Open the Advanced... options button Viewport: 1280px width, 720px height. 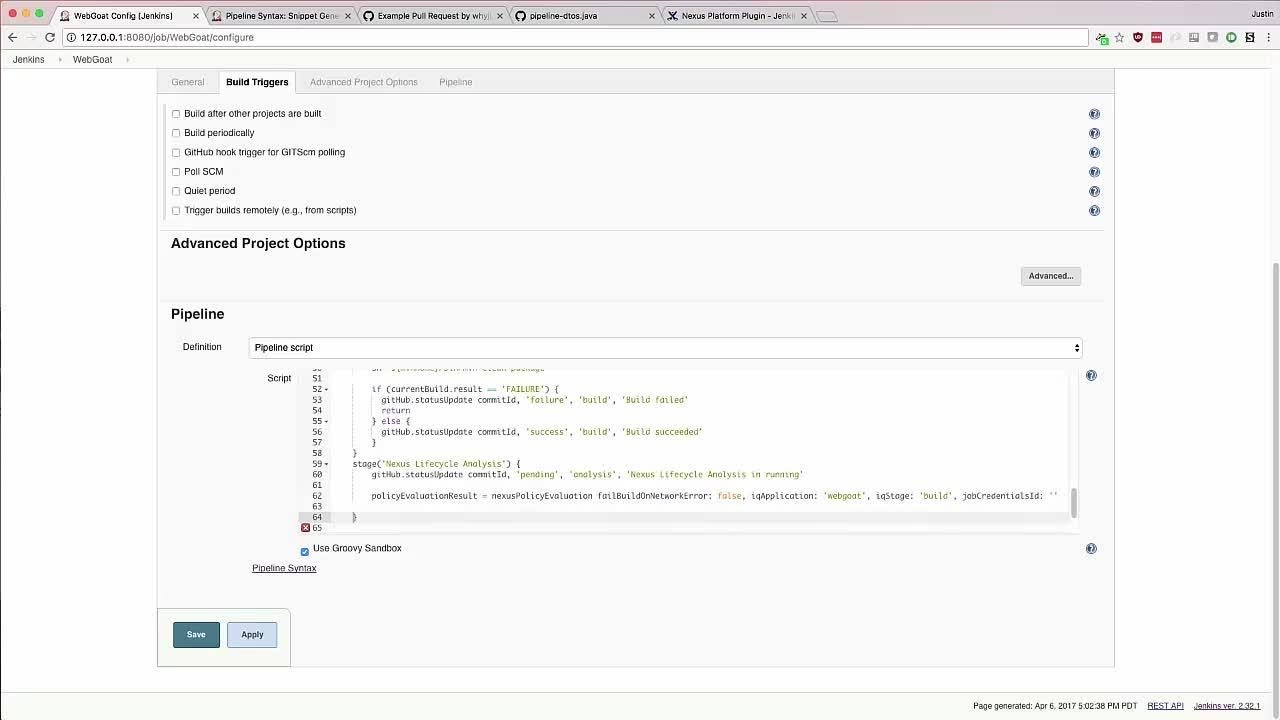click(1051, 276)
